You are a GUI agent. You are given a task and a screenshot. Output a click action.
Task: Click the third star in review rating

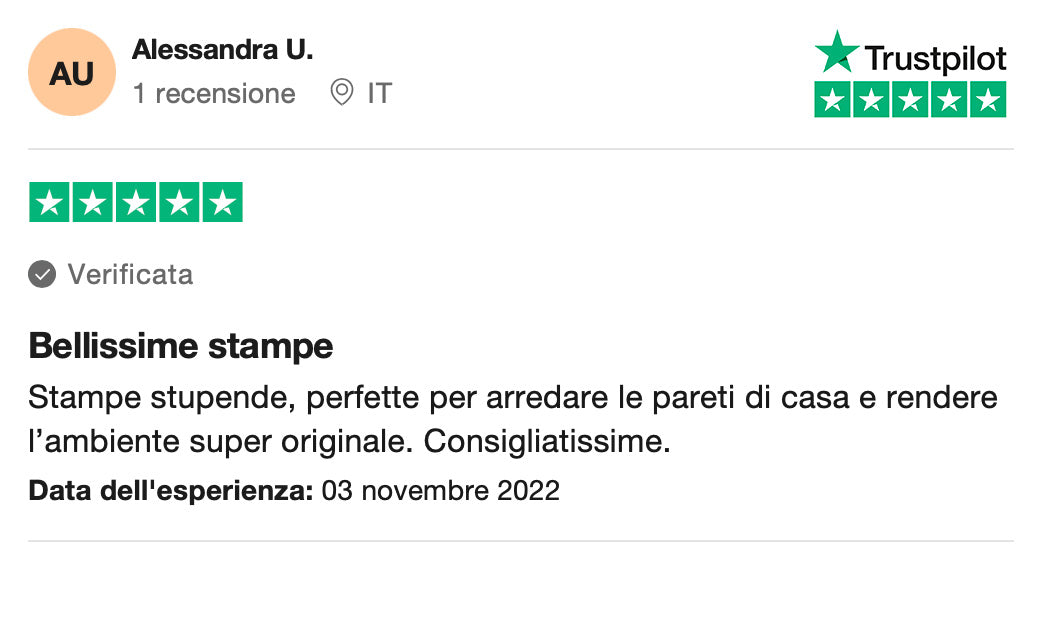pyautogui.click(x=136, y=203)
